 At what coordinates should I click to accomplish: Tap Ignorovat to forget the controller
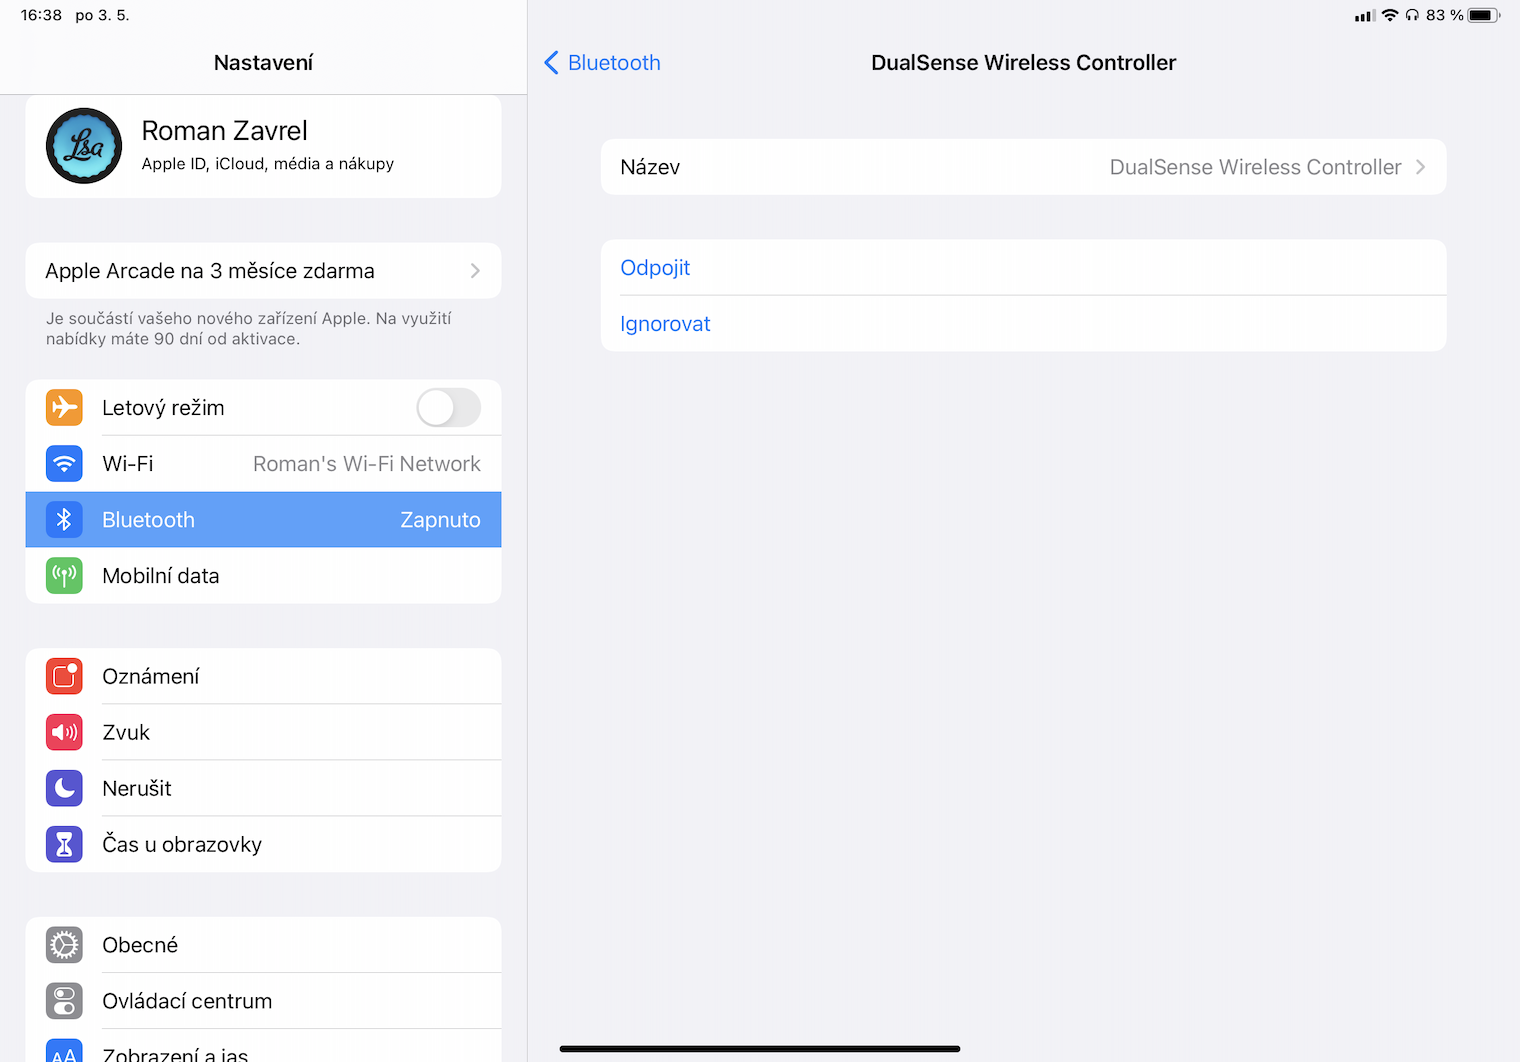(665, 324)
